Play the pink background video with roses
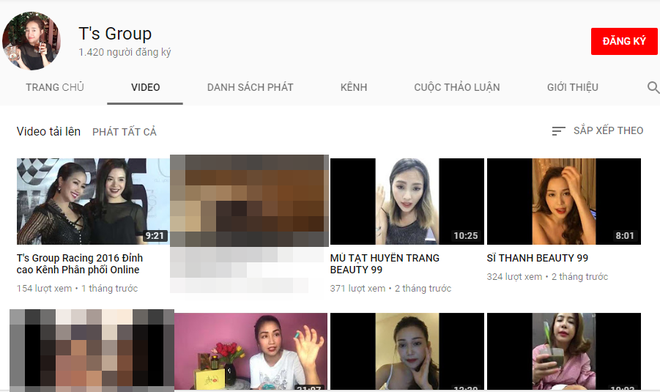 (x=251, y=351)
